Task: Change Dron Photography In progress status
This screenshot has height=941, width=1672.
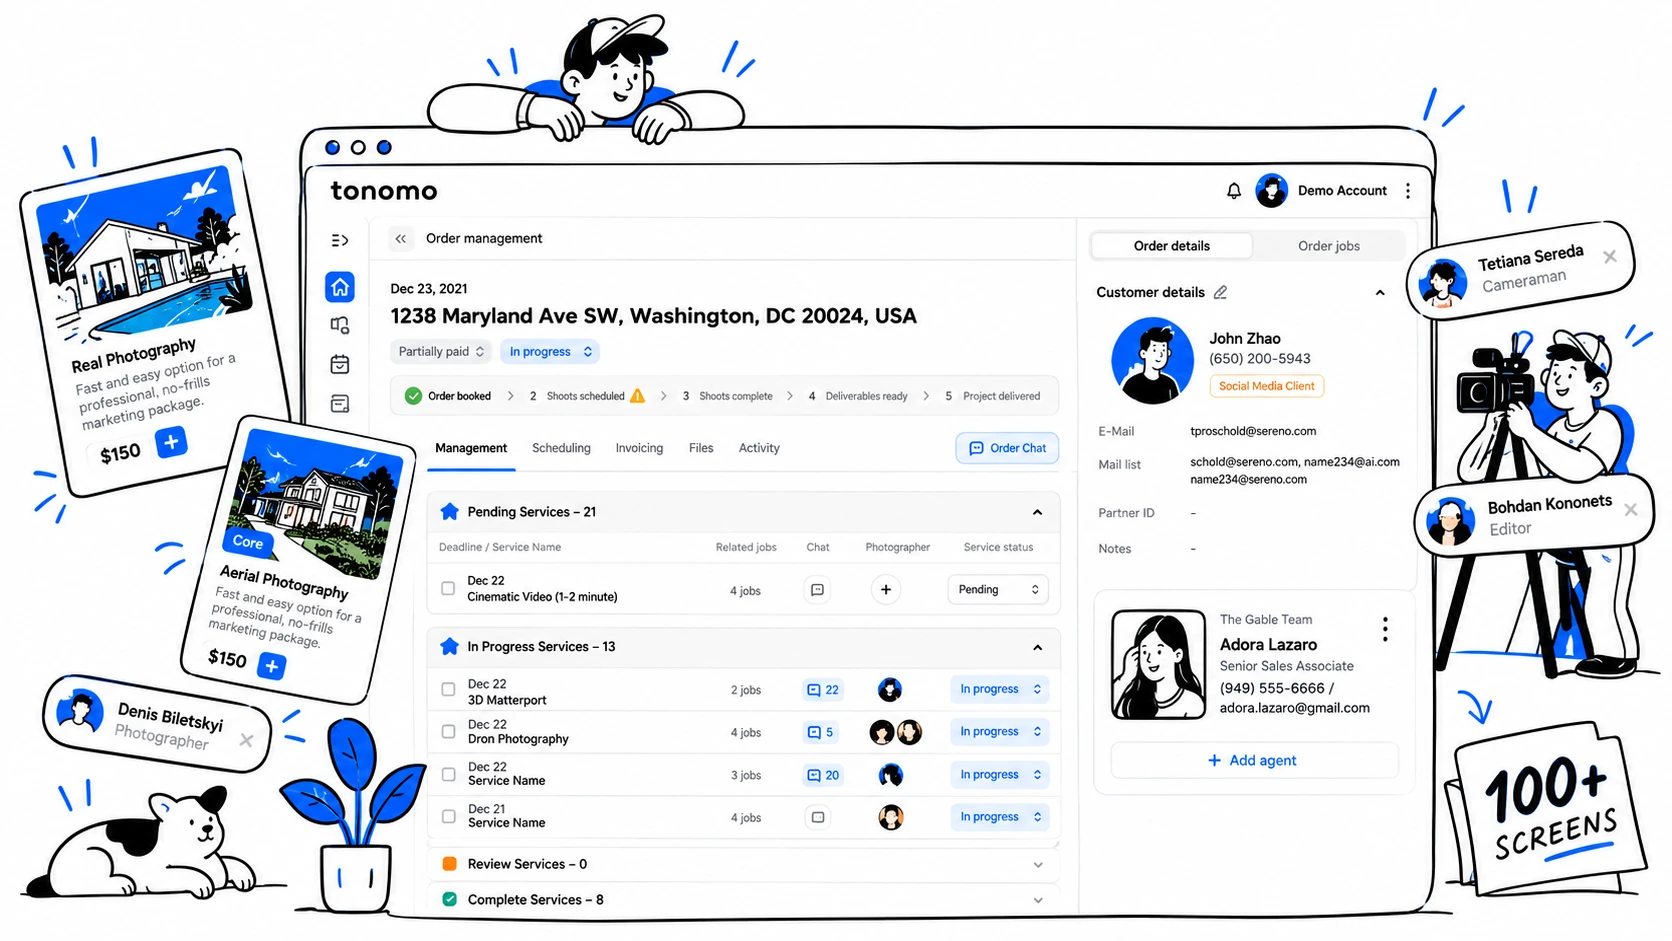Action: click(x=1000, y=732)
